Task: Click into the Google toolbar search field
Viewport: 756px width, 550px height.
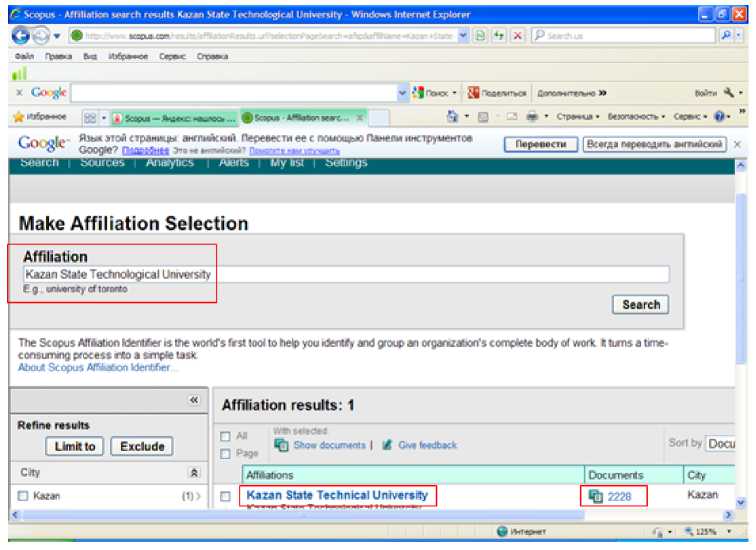Action: pyautogui.click(x=234, y=93)
